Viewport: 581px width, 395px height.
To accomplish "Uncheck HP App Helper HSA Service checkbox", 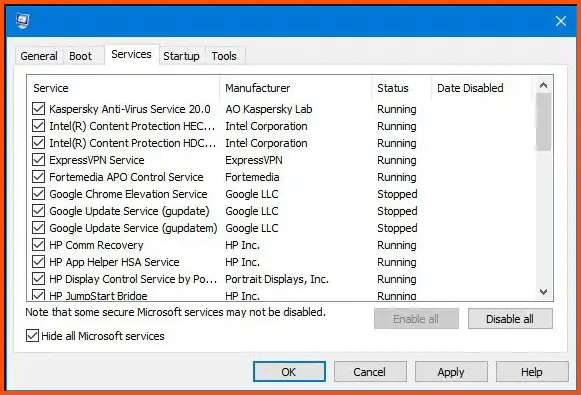I will coord(39,262).
